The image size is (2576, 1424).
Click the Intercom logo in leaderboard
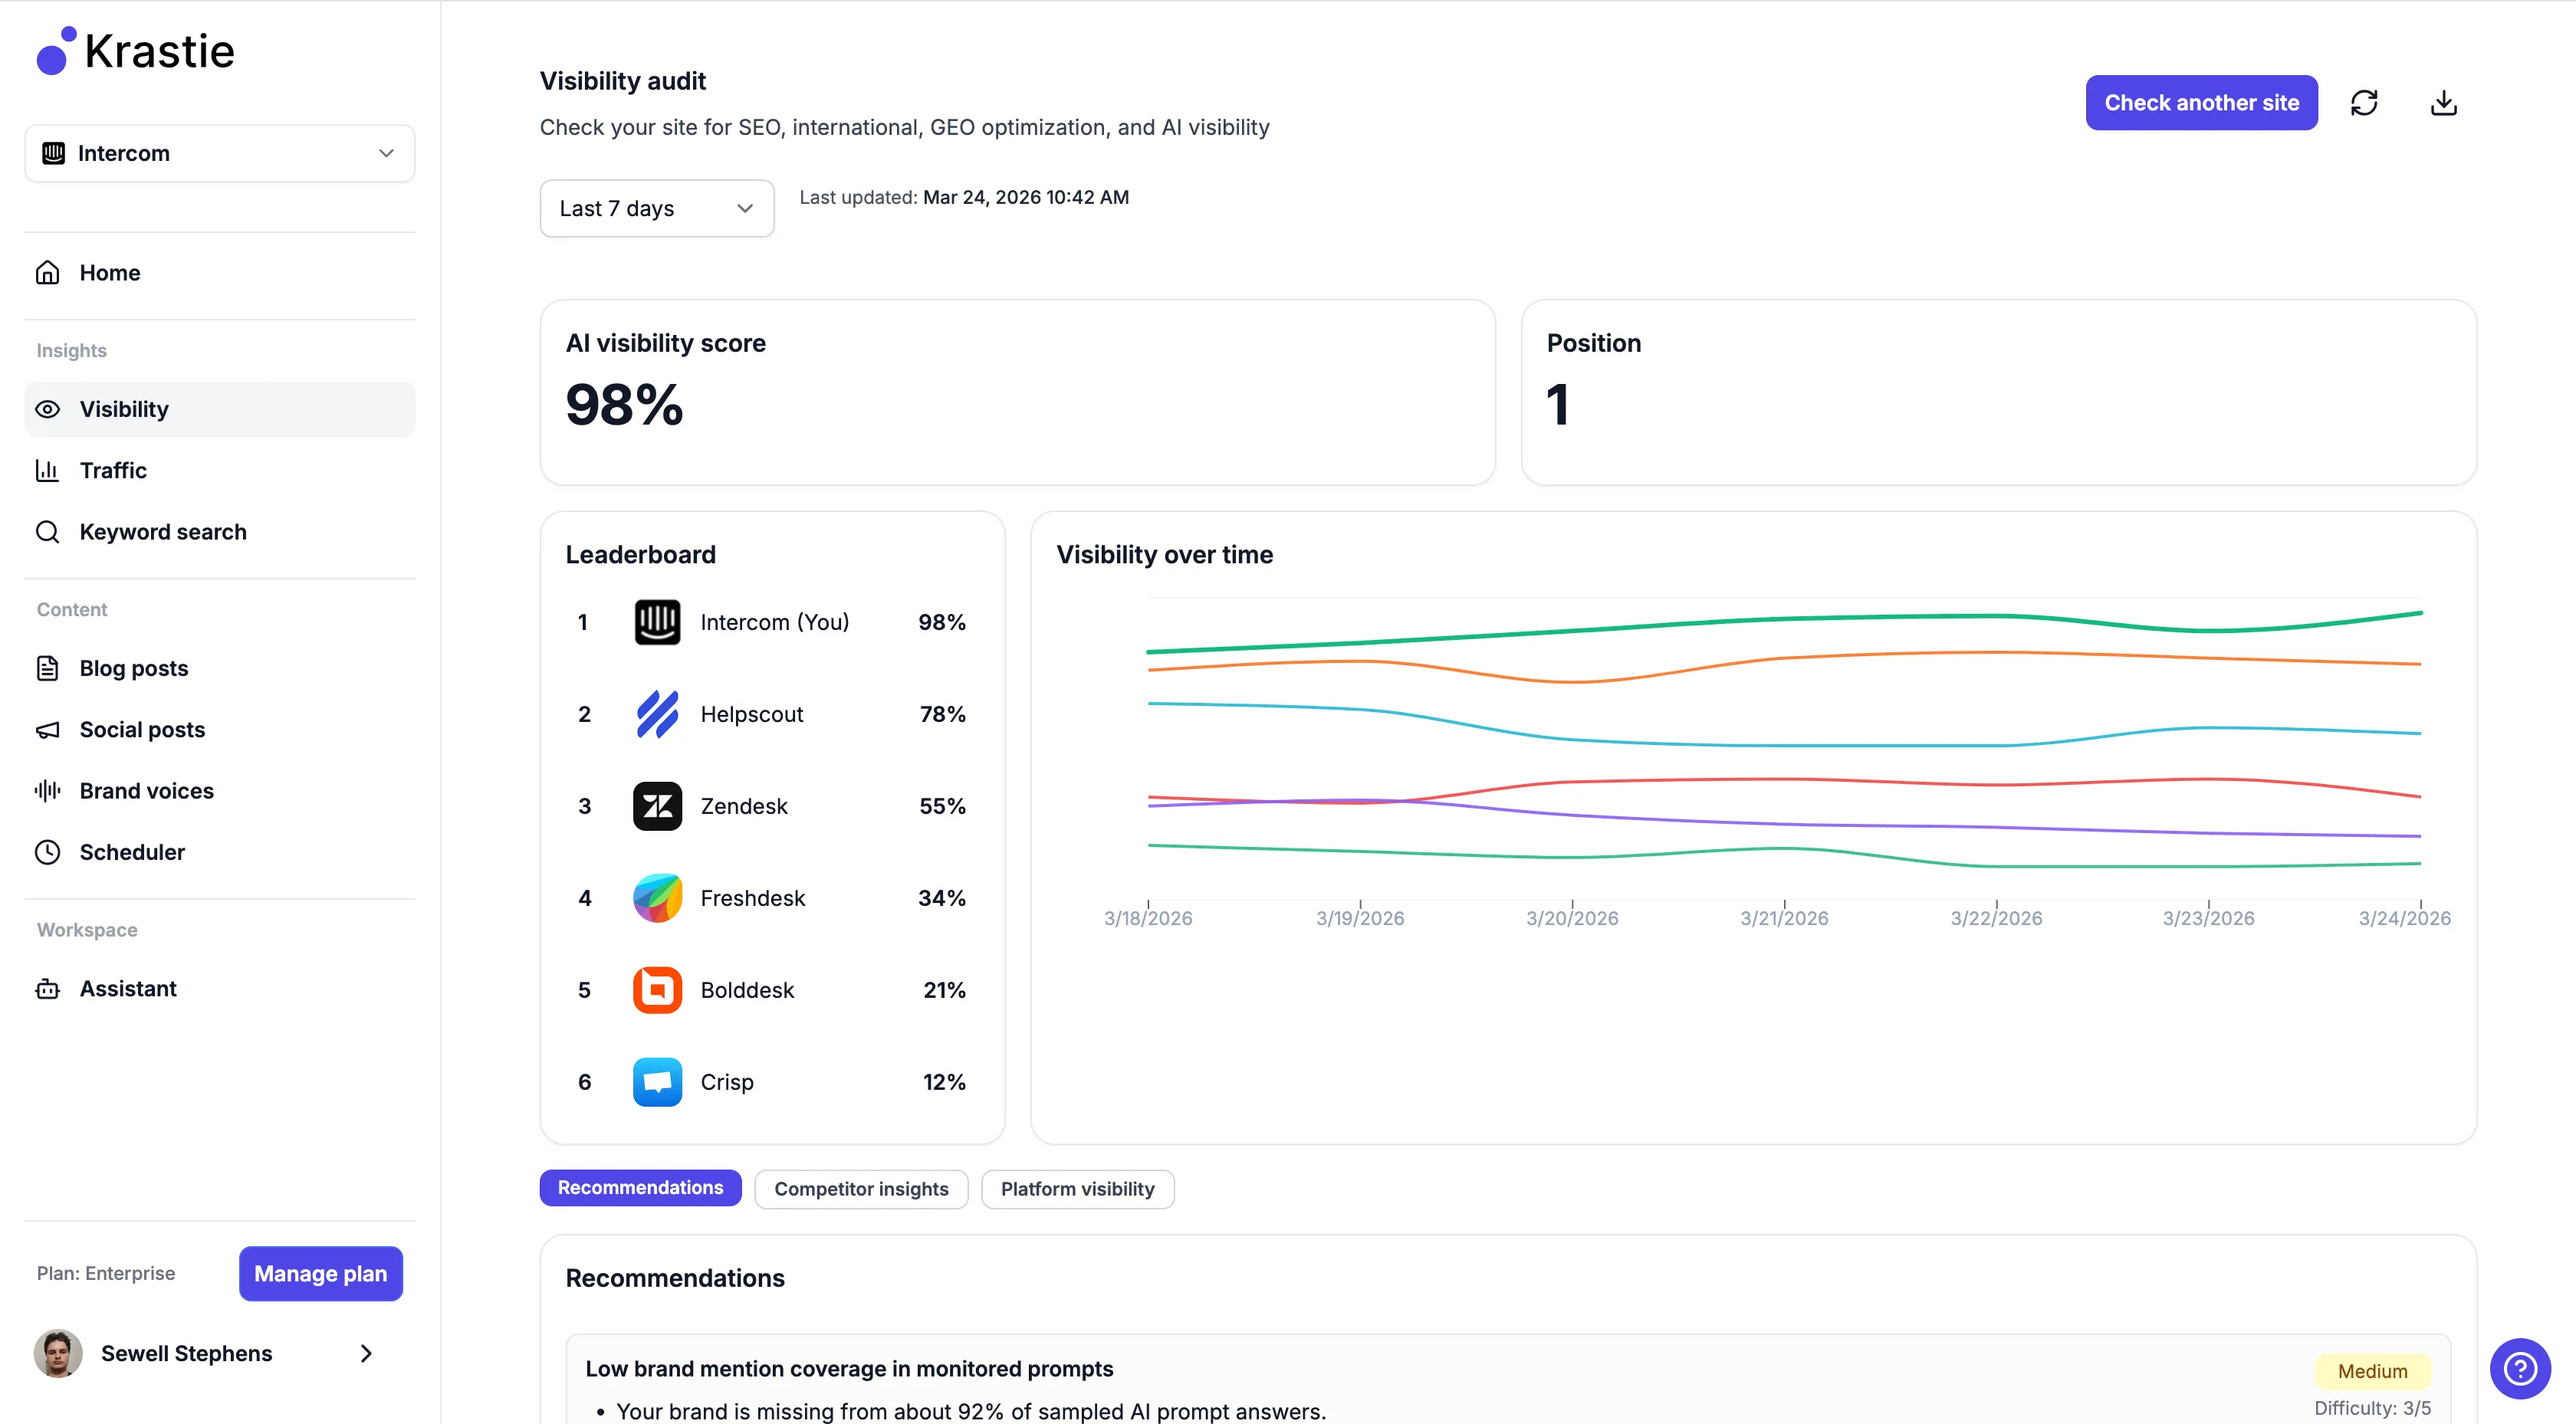coord(657,622)
